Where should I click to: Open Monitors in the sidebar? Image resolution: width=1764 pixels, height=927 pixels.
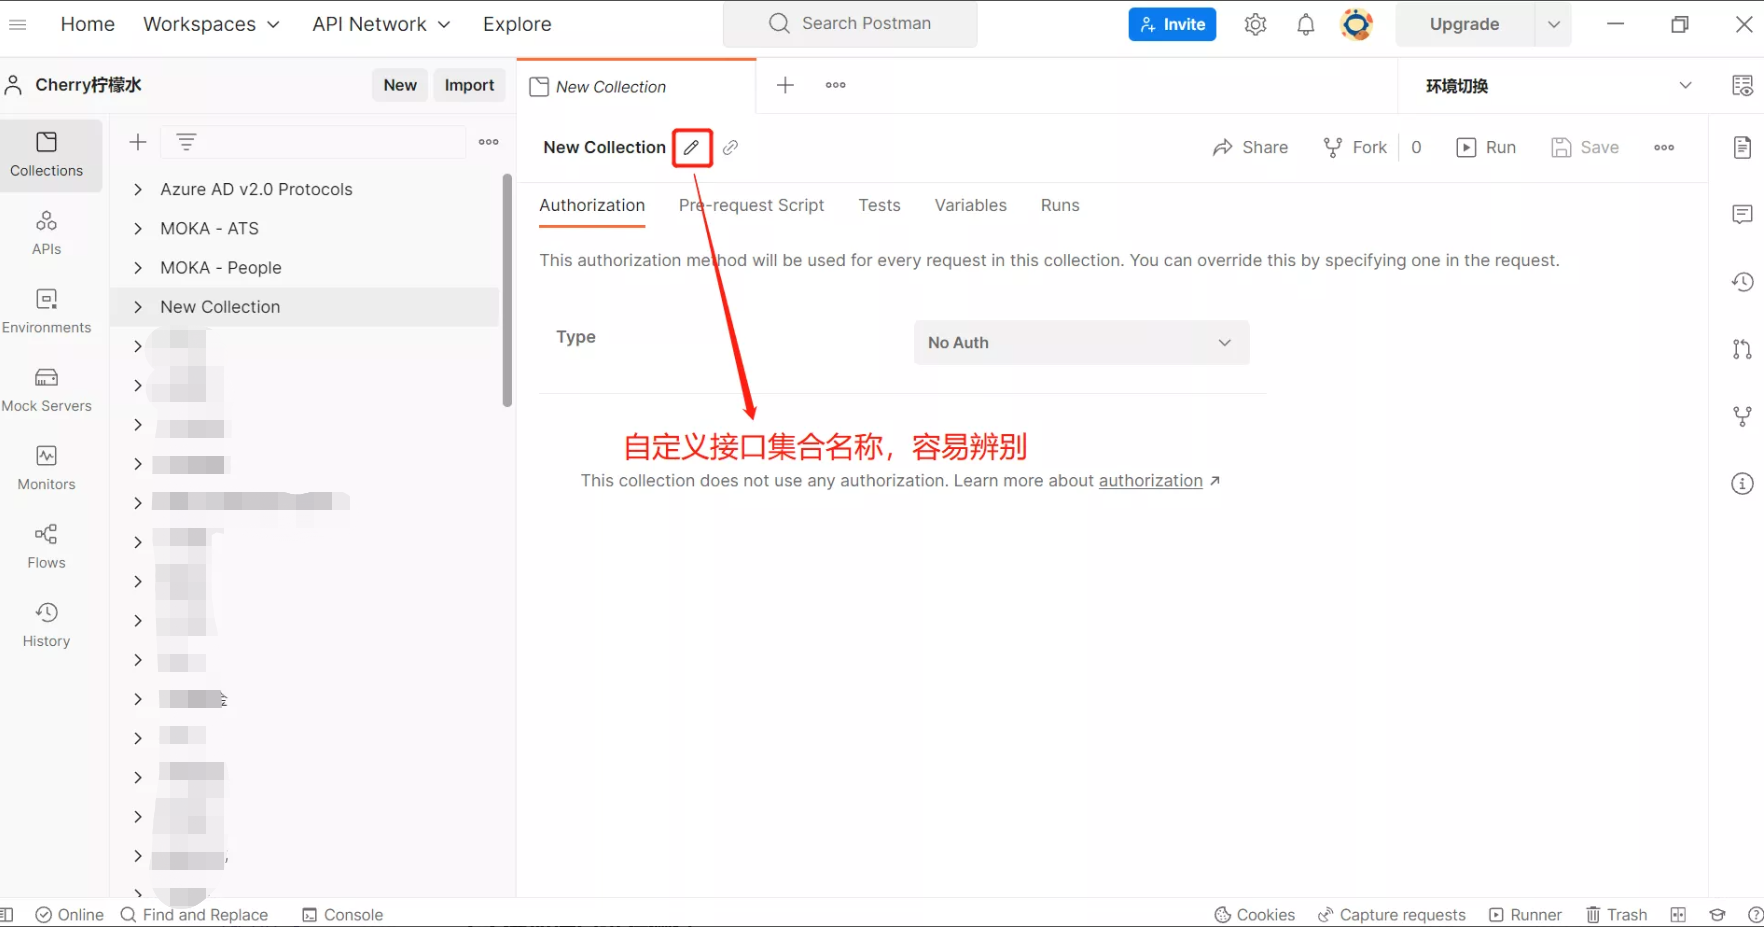46,469
